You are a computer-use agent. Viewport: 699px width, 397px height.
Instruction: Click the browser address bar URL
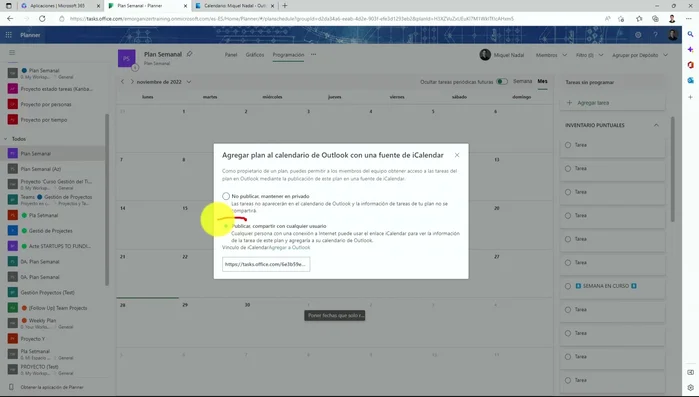[x=292, y=19]
